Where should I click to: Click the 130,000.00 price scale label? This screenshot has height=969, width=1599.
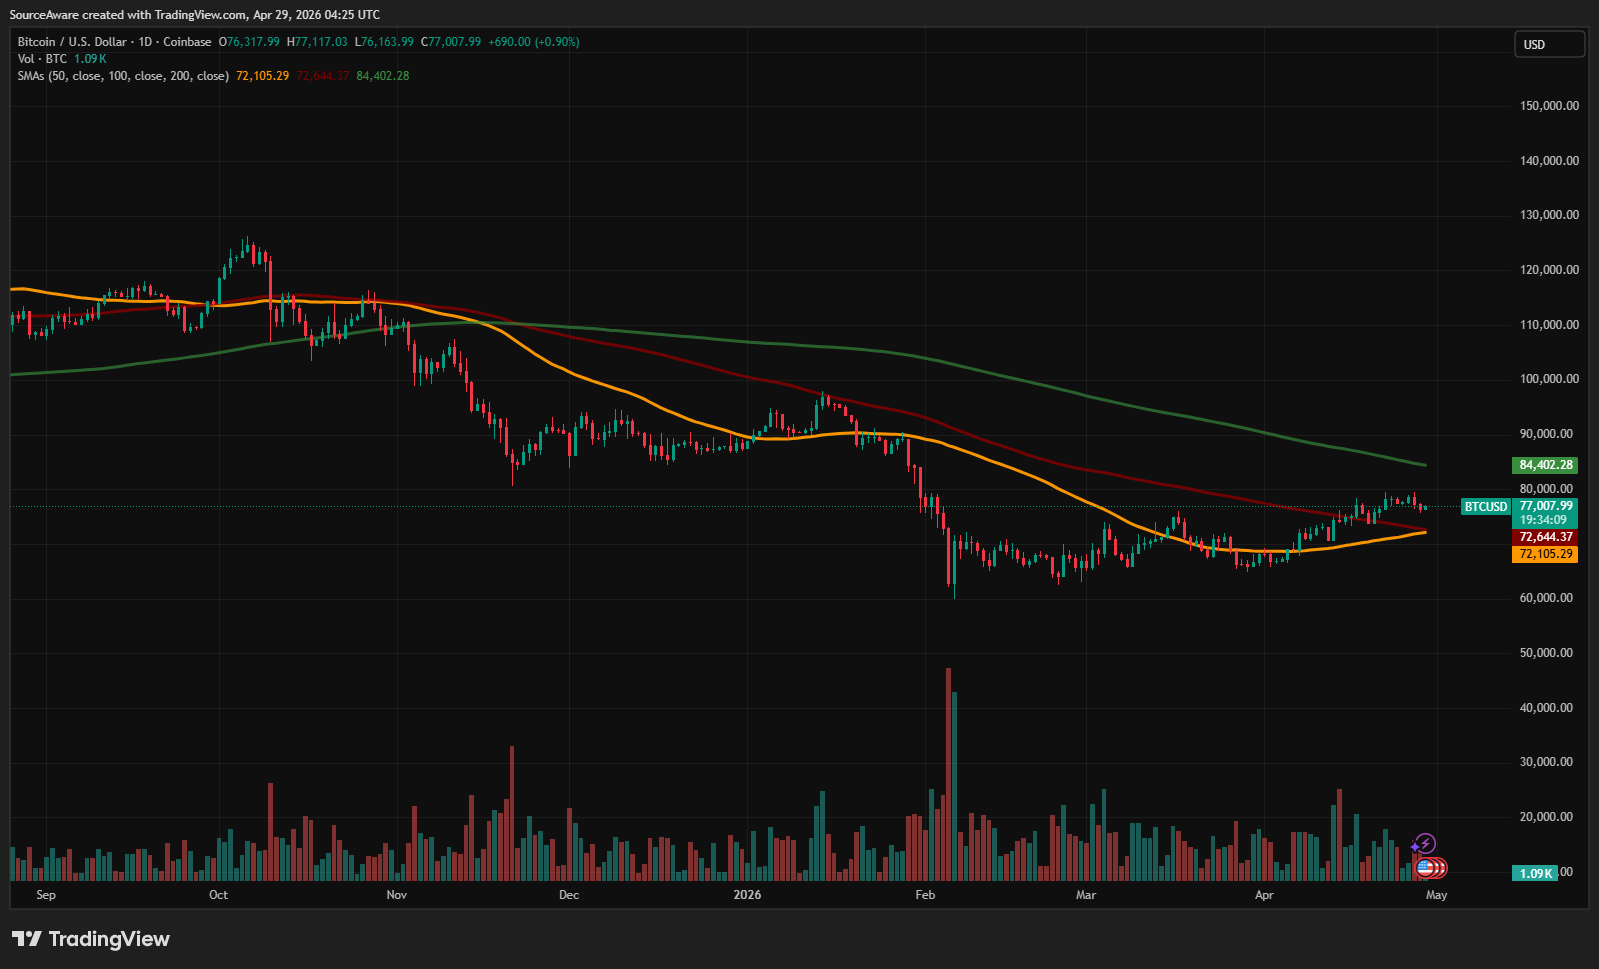point(1549,215)
